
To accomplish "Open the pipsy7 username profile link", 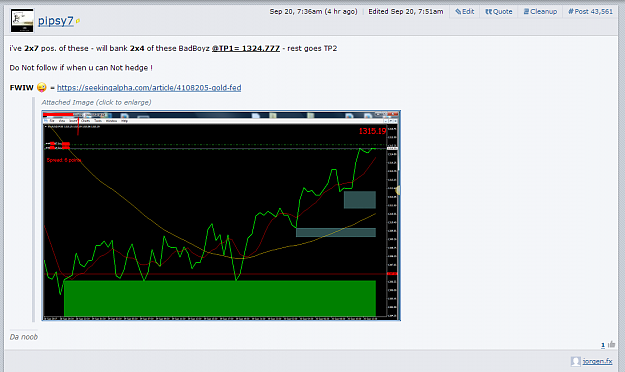I will (55, 21).
